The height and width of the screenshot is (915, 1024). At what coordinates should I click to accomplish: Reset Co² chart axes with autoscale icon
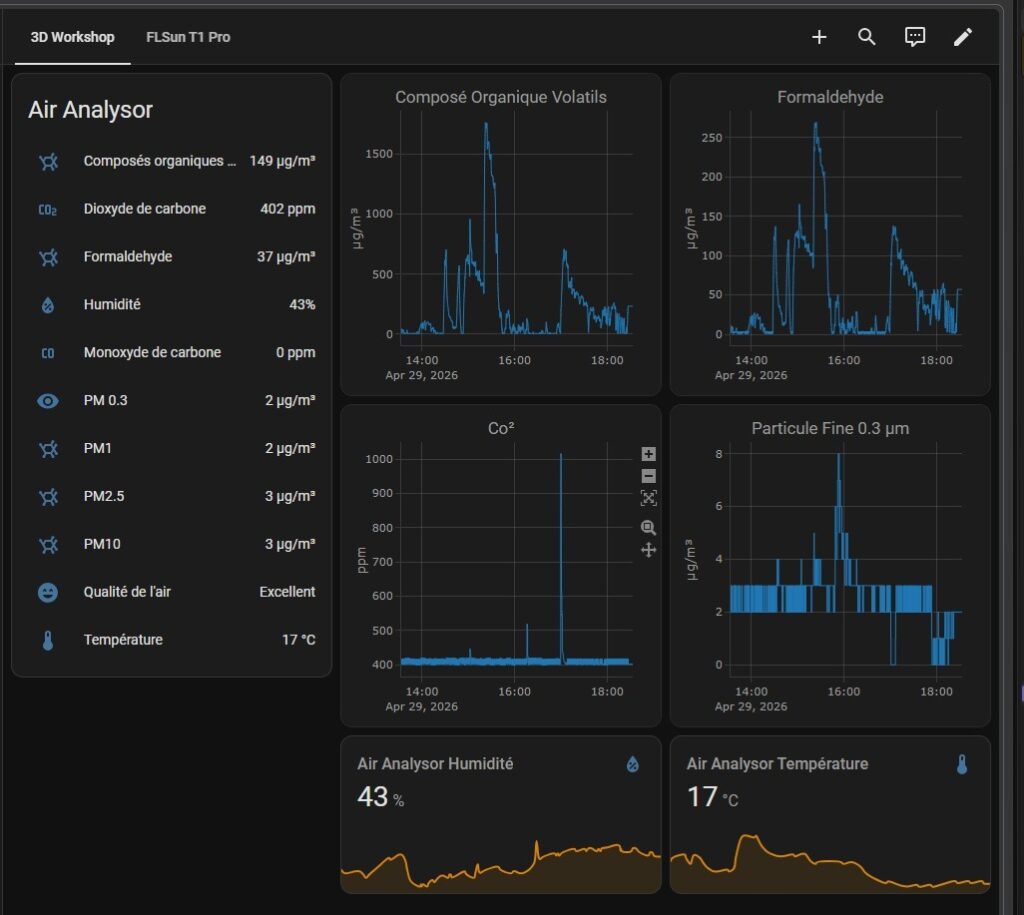click(648, 498)
